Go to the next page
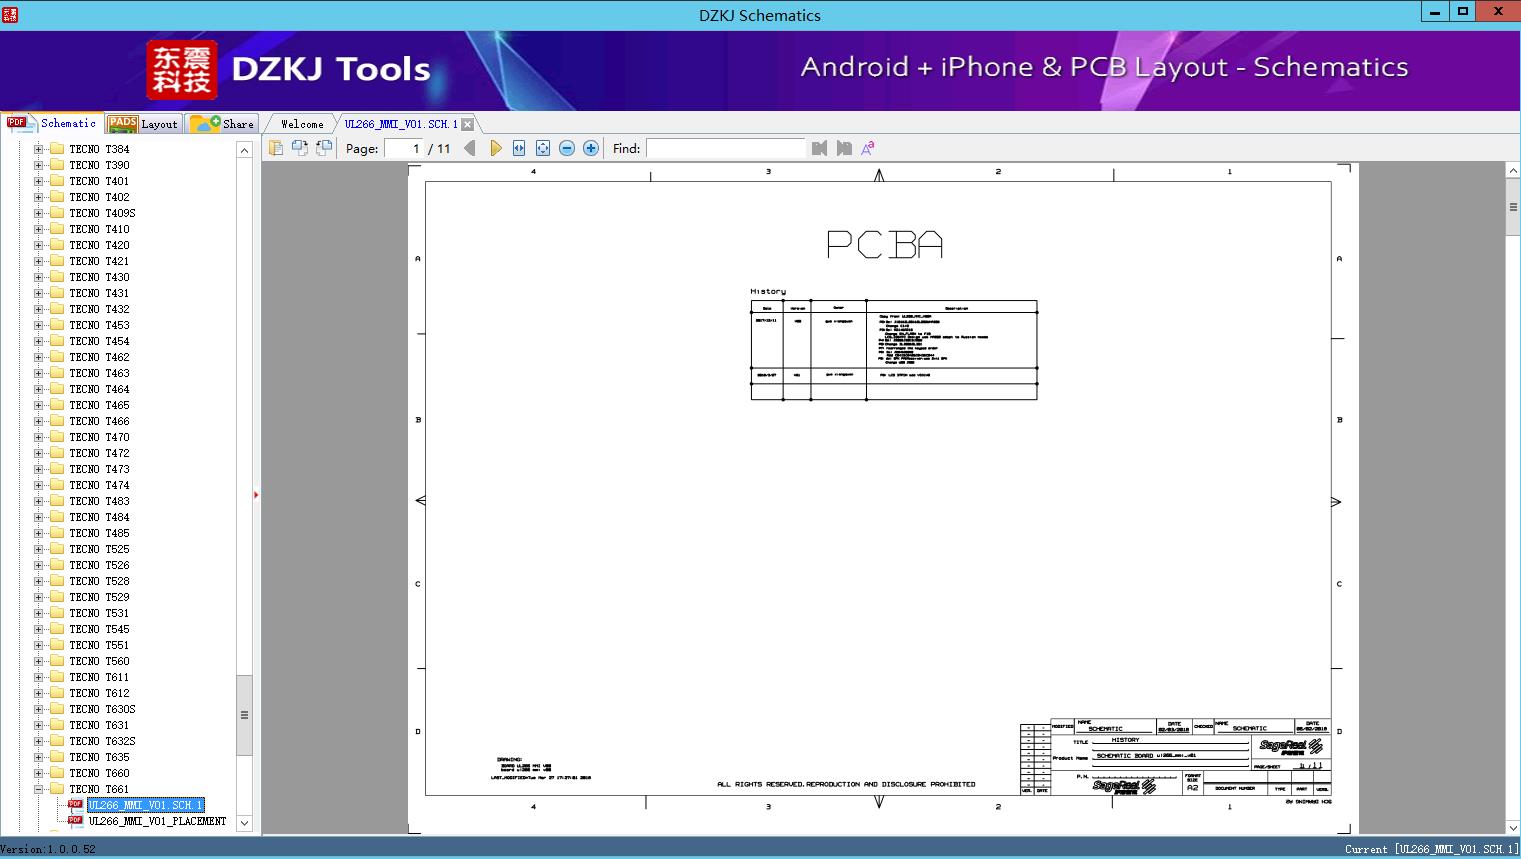 pyautogui.click(x=495, y=148)
